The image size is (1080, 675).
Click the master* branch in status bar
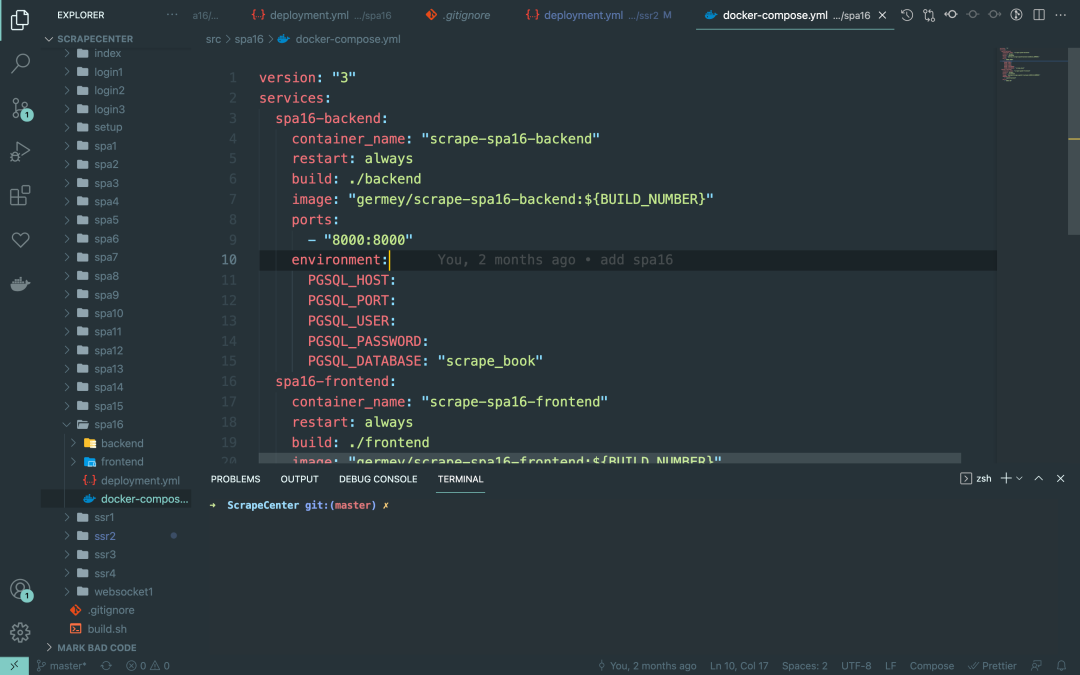(60, 664)
